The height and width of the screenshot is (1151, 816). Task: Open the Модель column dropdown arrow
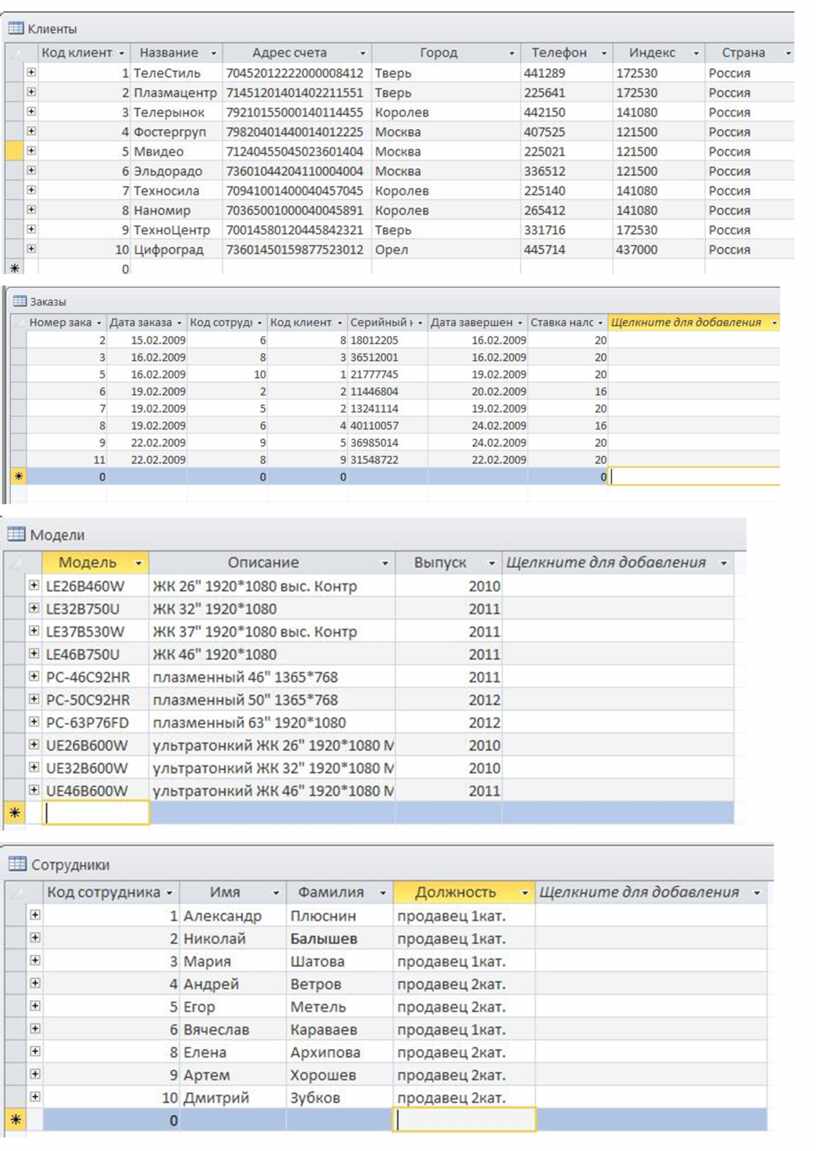pyautogui.click(x=138, y=563)
